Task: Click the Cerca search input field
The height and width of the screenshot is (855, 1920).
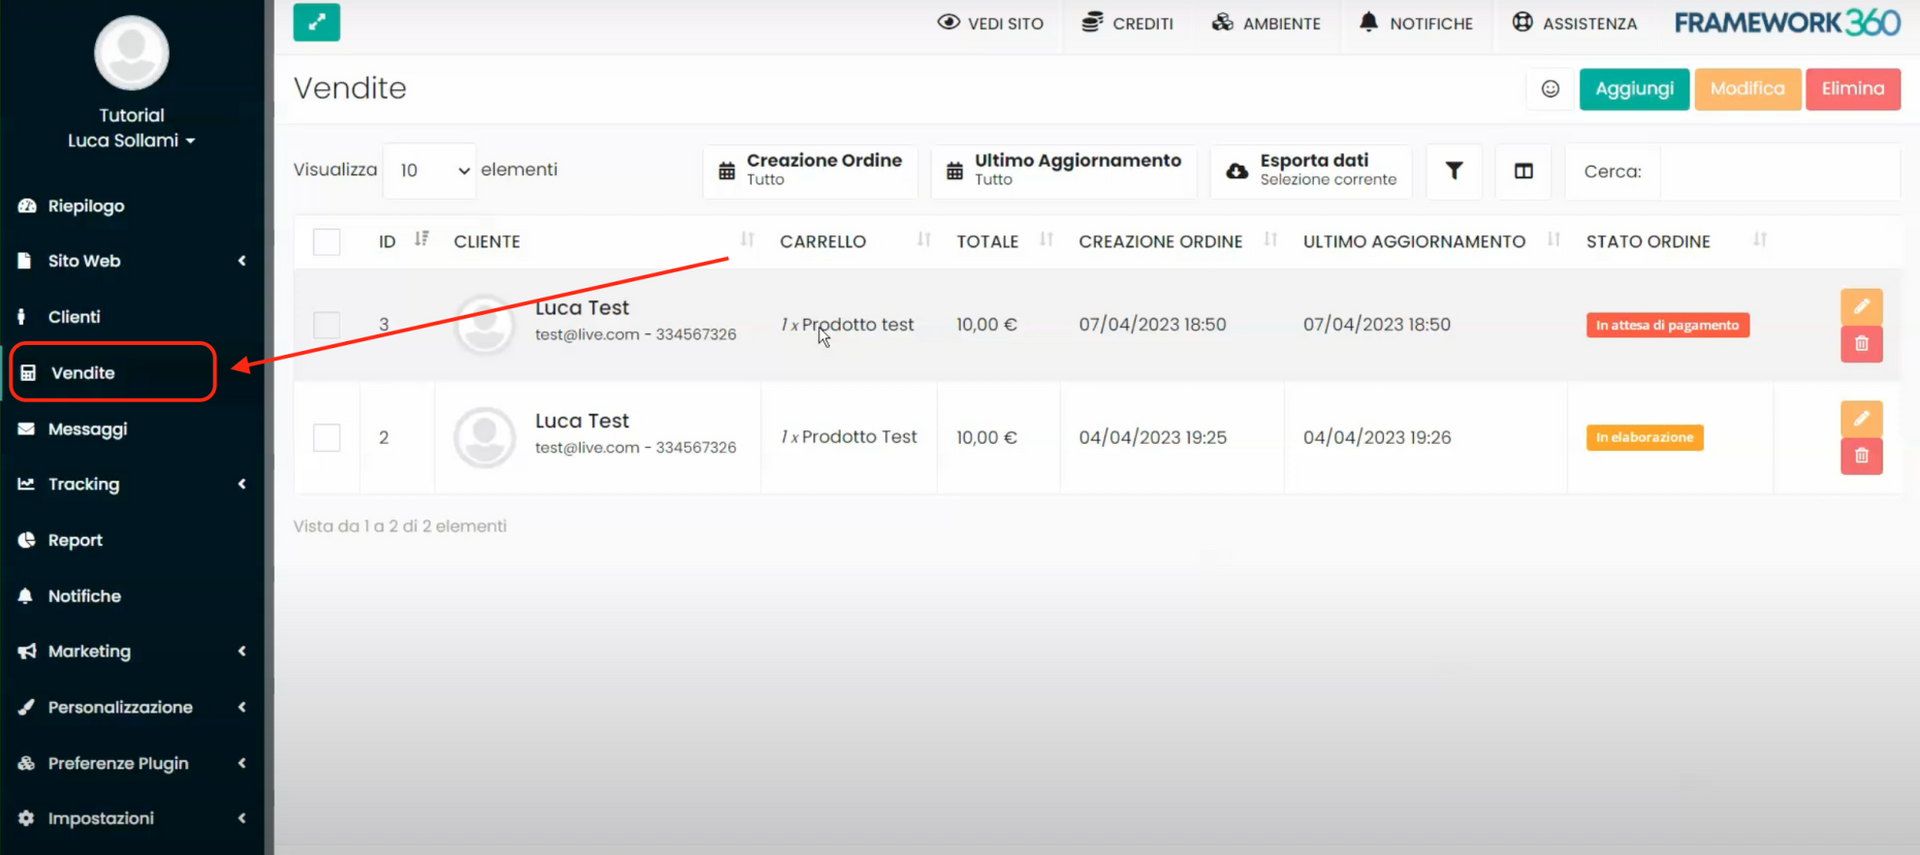Action: point(1778,171)
